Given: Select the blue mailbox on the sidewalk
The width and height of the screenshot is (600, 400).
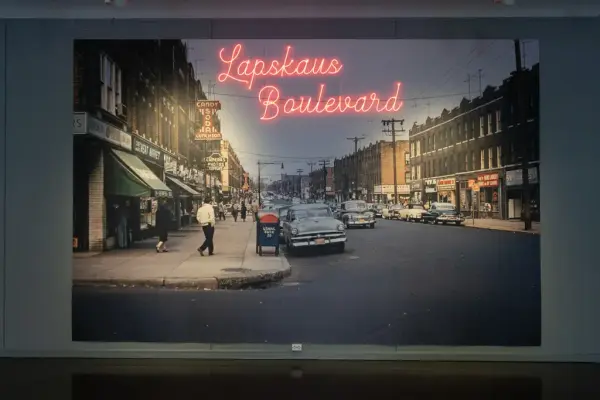Looking at the screenshot, I should pyautogui.click(x=268, y=232).
